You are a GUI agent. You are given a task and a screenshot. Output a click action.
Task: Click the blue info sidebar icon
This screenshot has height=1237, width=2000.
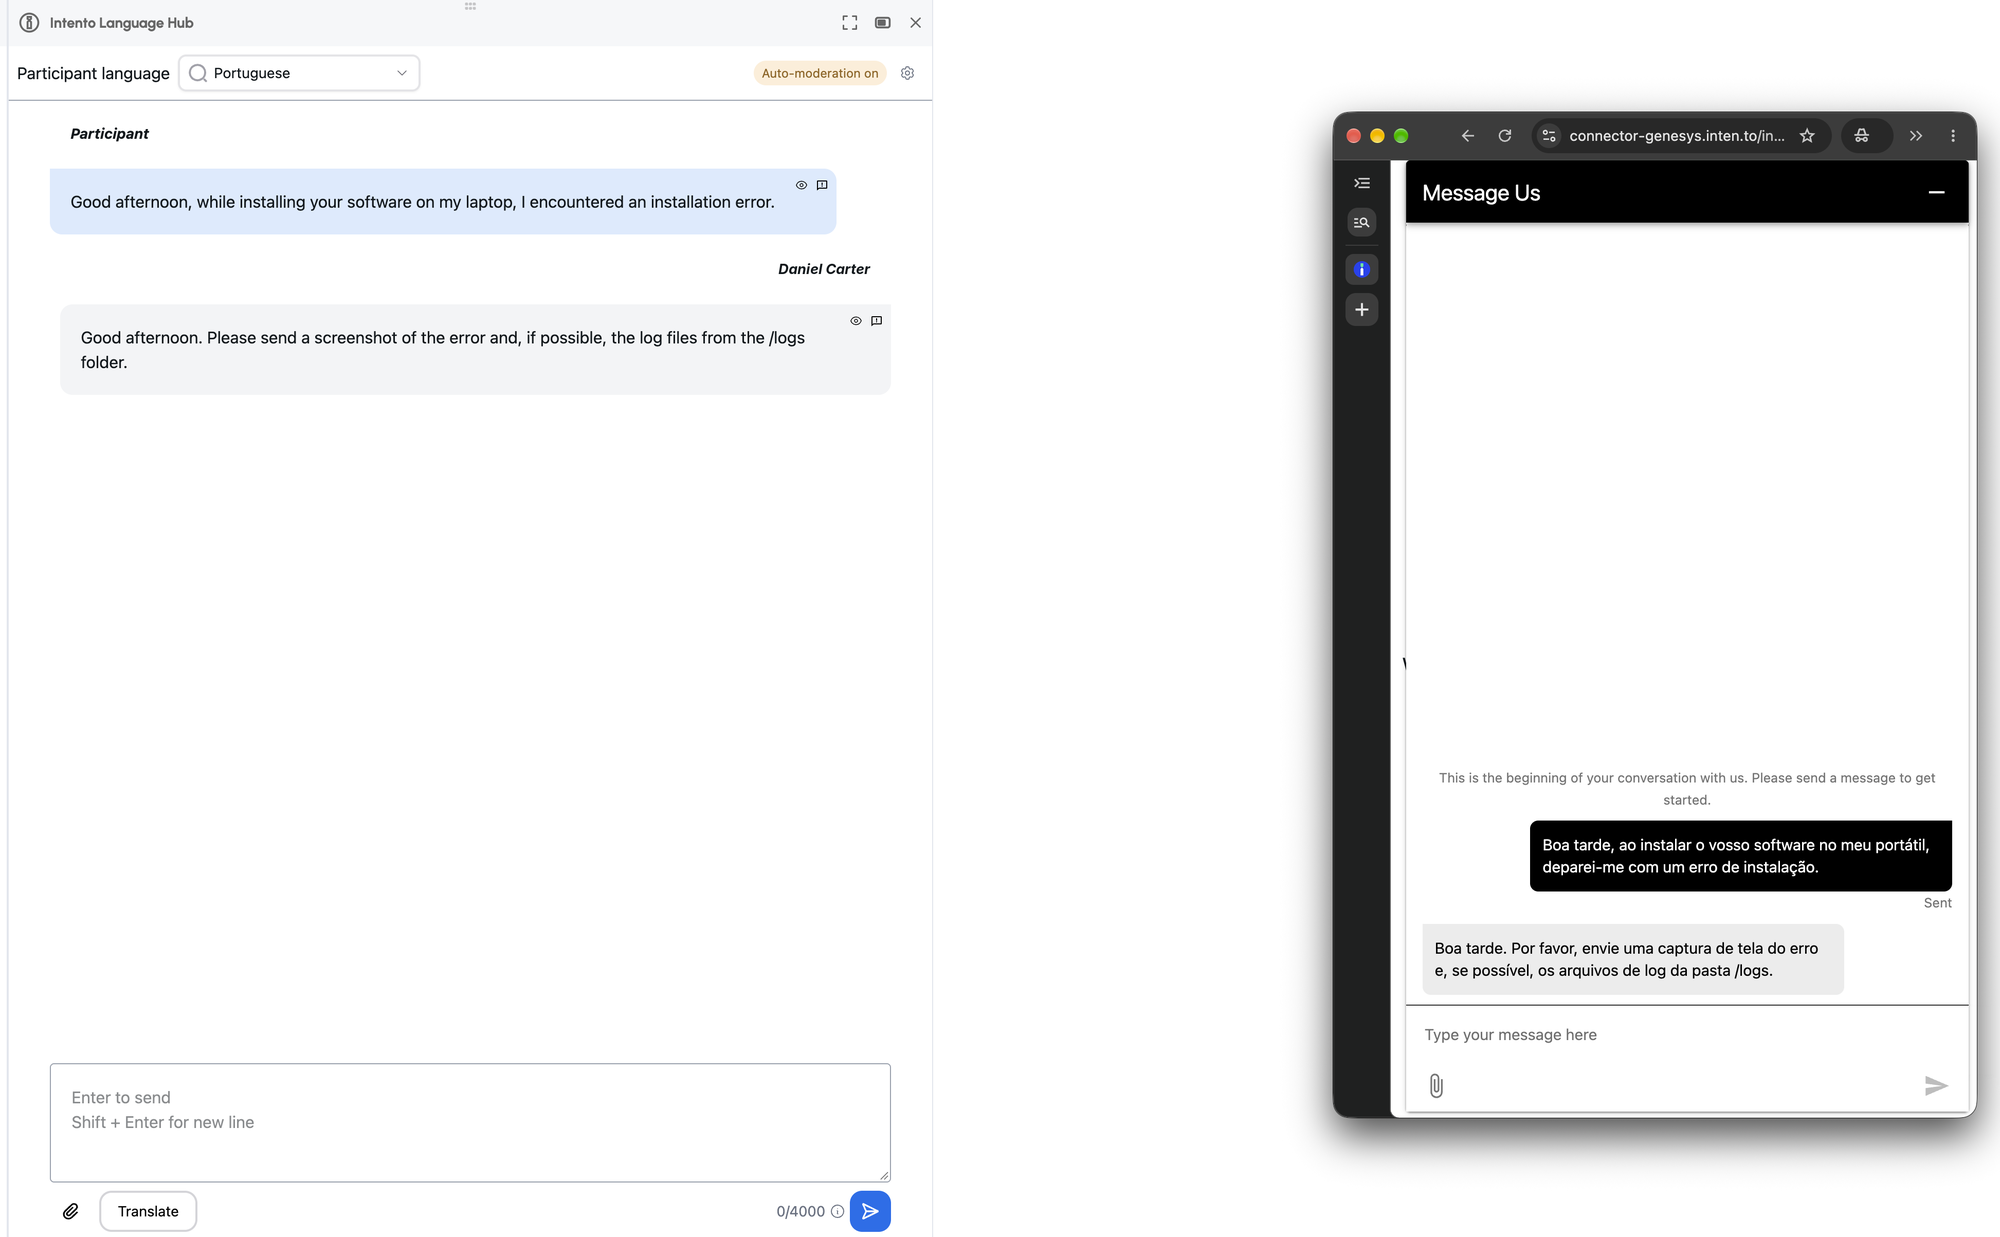pos(1362,270)
